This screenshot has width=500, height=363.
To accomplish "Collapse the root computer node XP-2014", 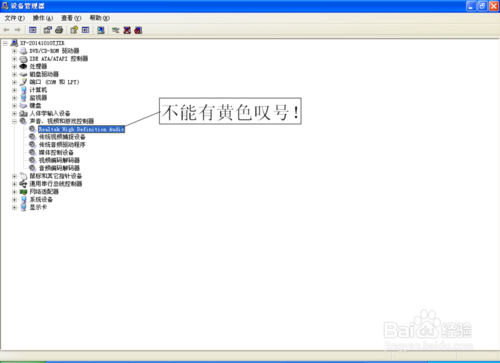I will click(5, 43).
